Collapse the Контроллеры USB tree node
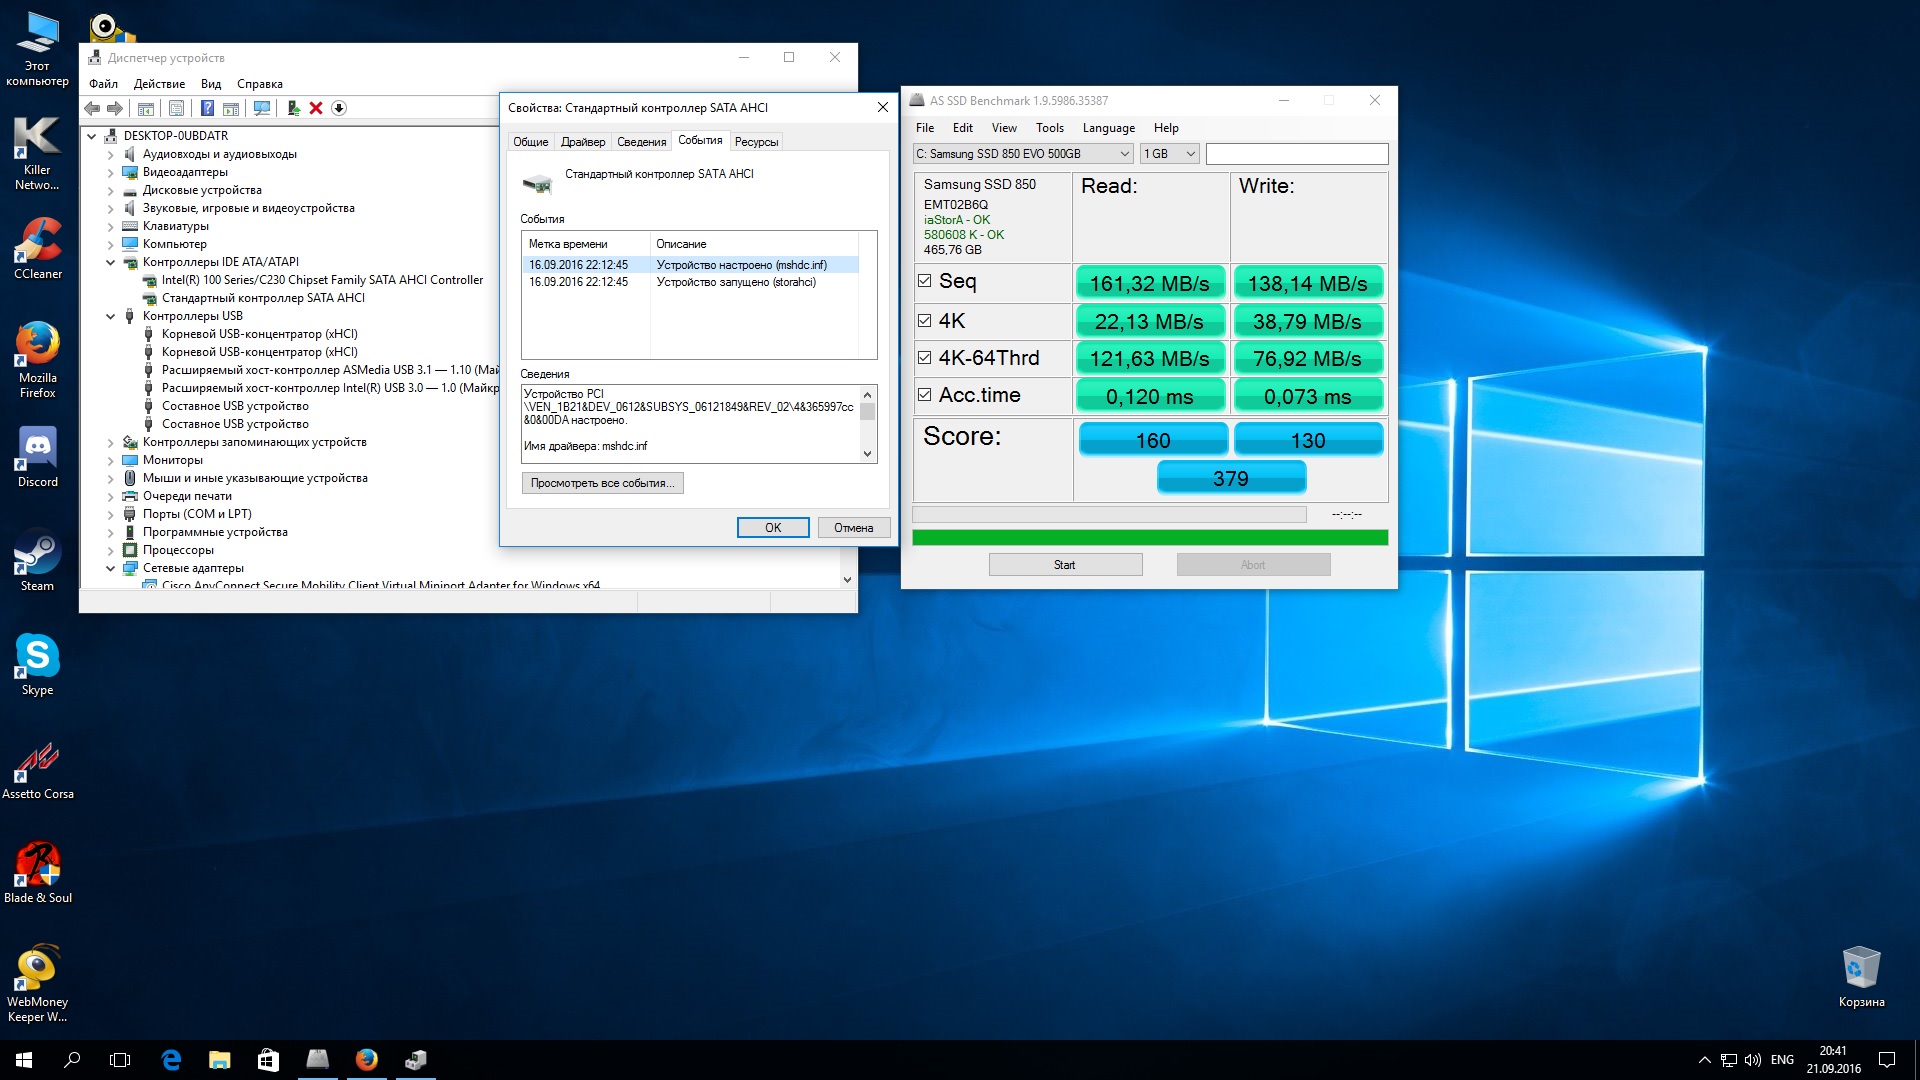 click(x=111, y=316)
